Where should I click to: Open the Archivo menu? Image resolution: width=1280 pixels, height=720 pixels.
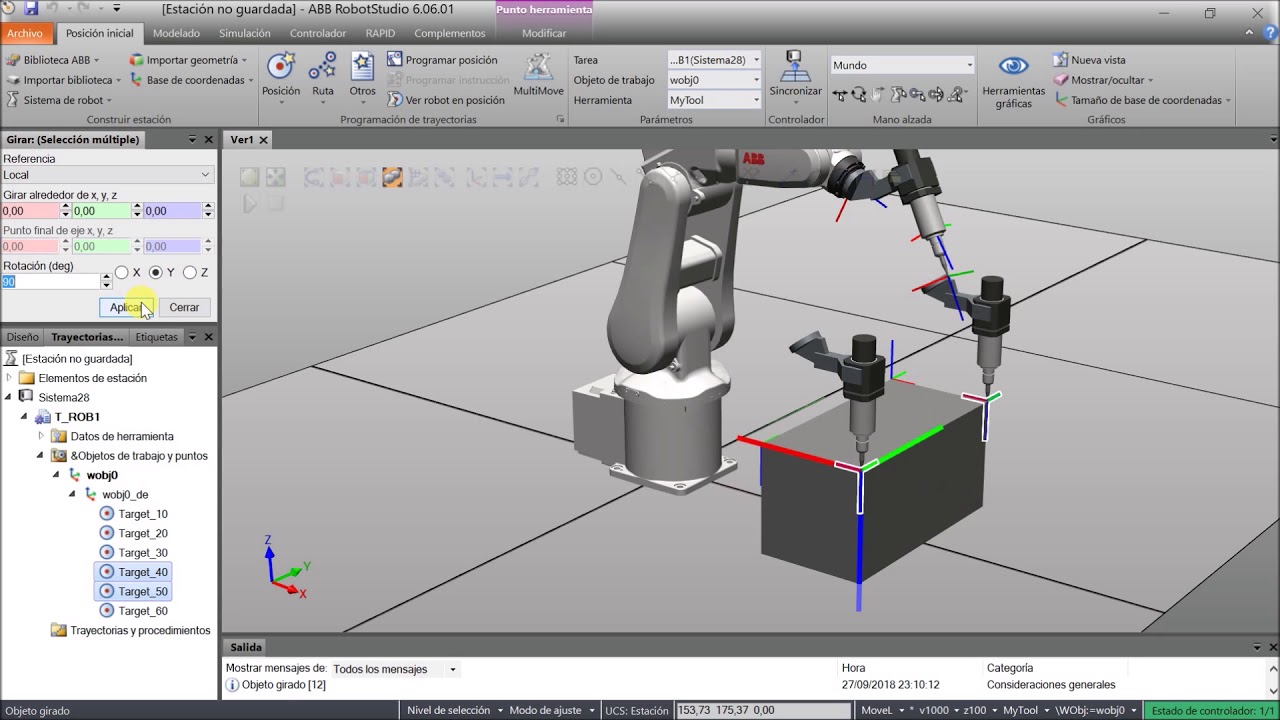(25, 33)
